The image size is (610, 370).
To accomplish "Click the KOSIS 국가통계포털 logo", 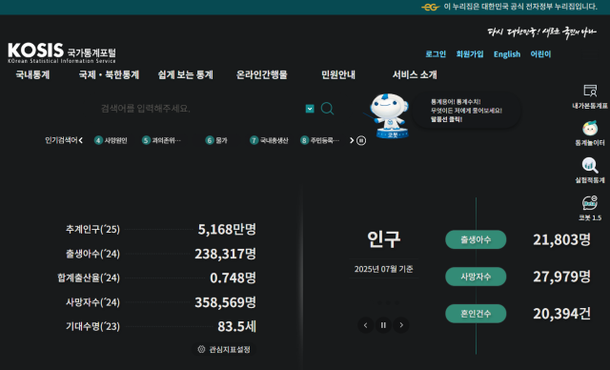I will (62, 53).
